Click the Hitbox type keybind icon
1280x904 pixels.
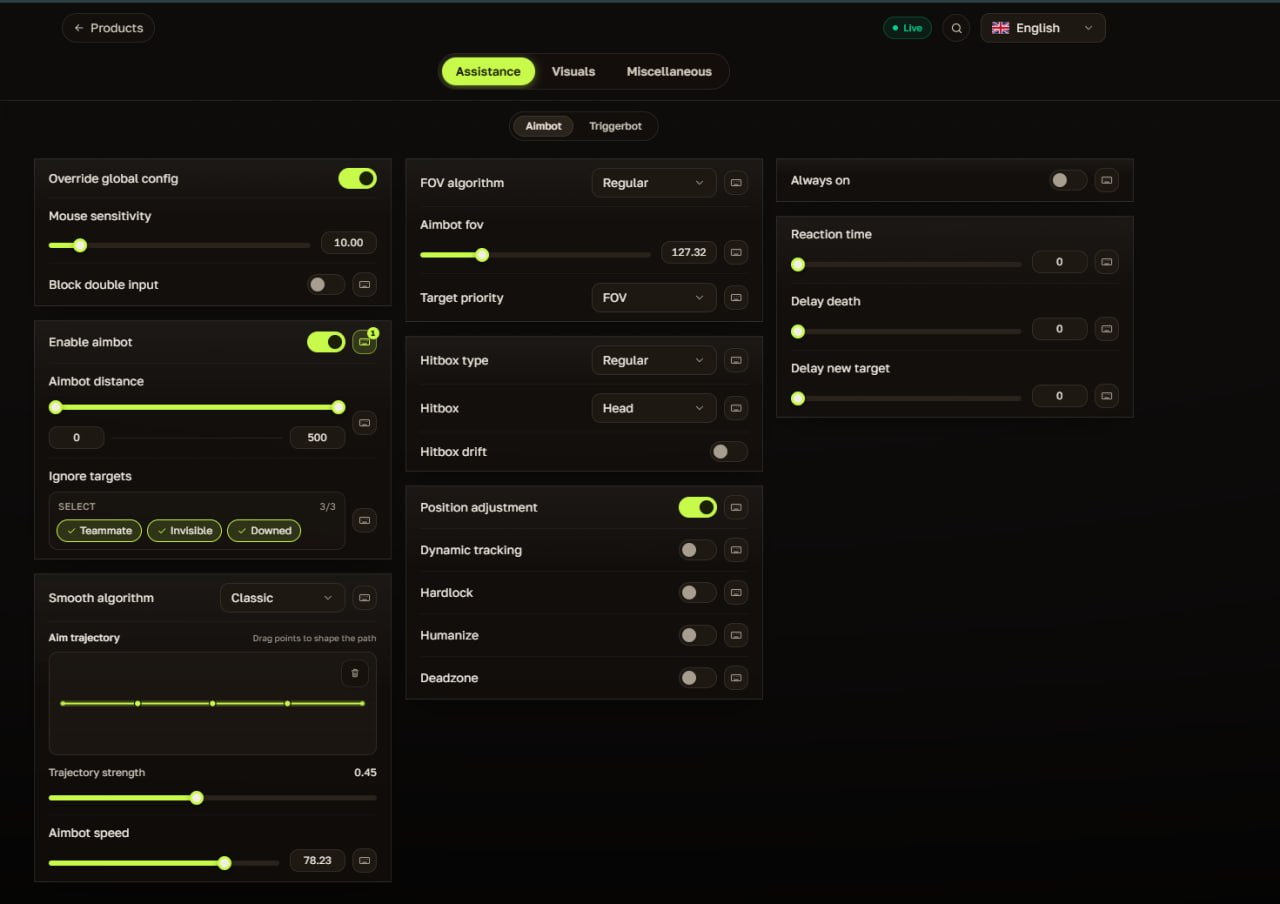[x=736, y=360]
